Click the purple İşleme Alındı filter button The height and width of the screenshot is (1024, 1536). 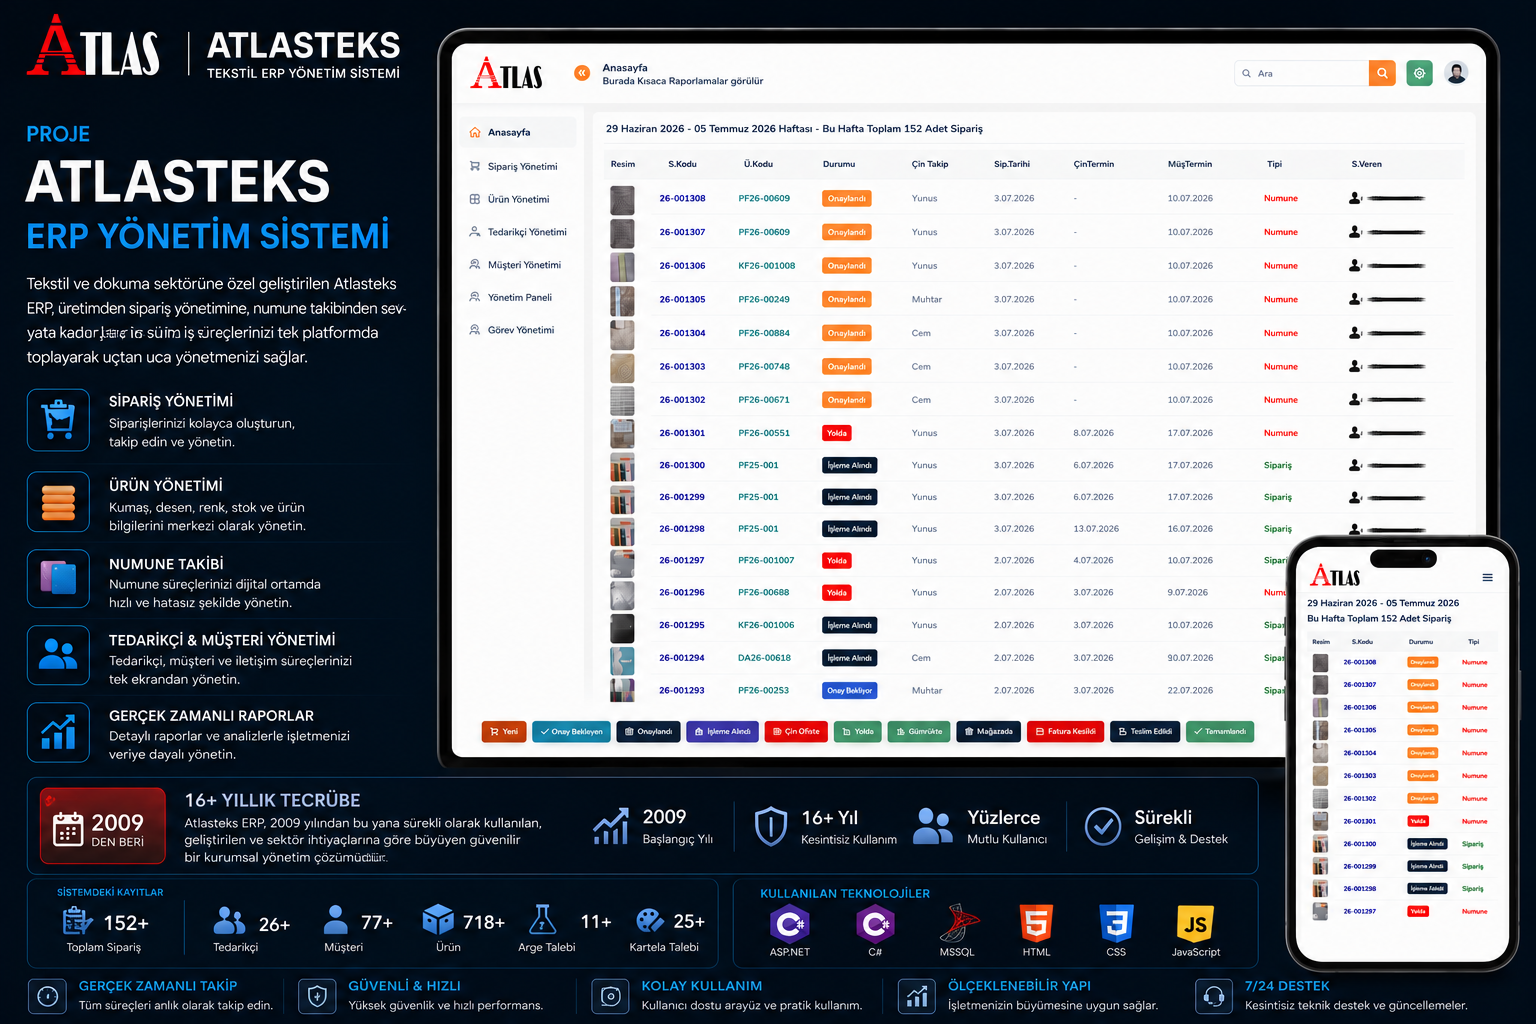[722, 732]
